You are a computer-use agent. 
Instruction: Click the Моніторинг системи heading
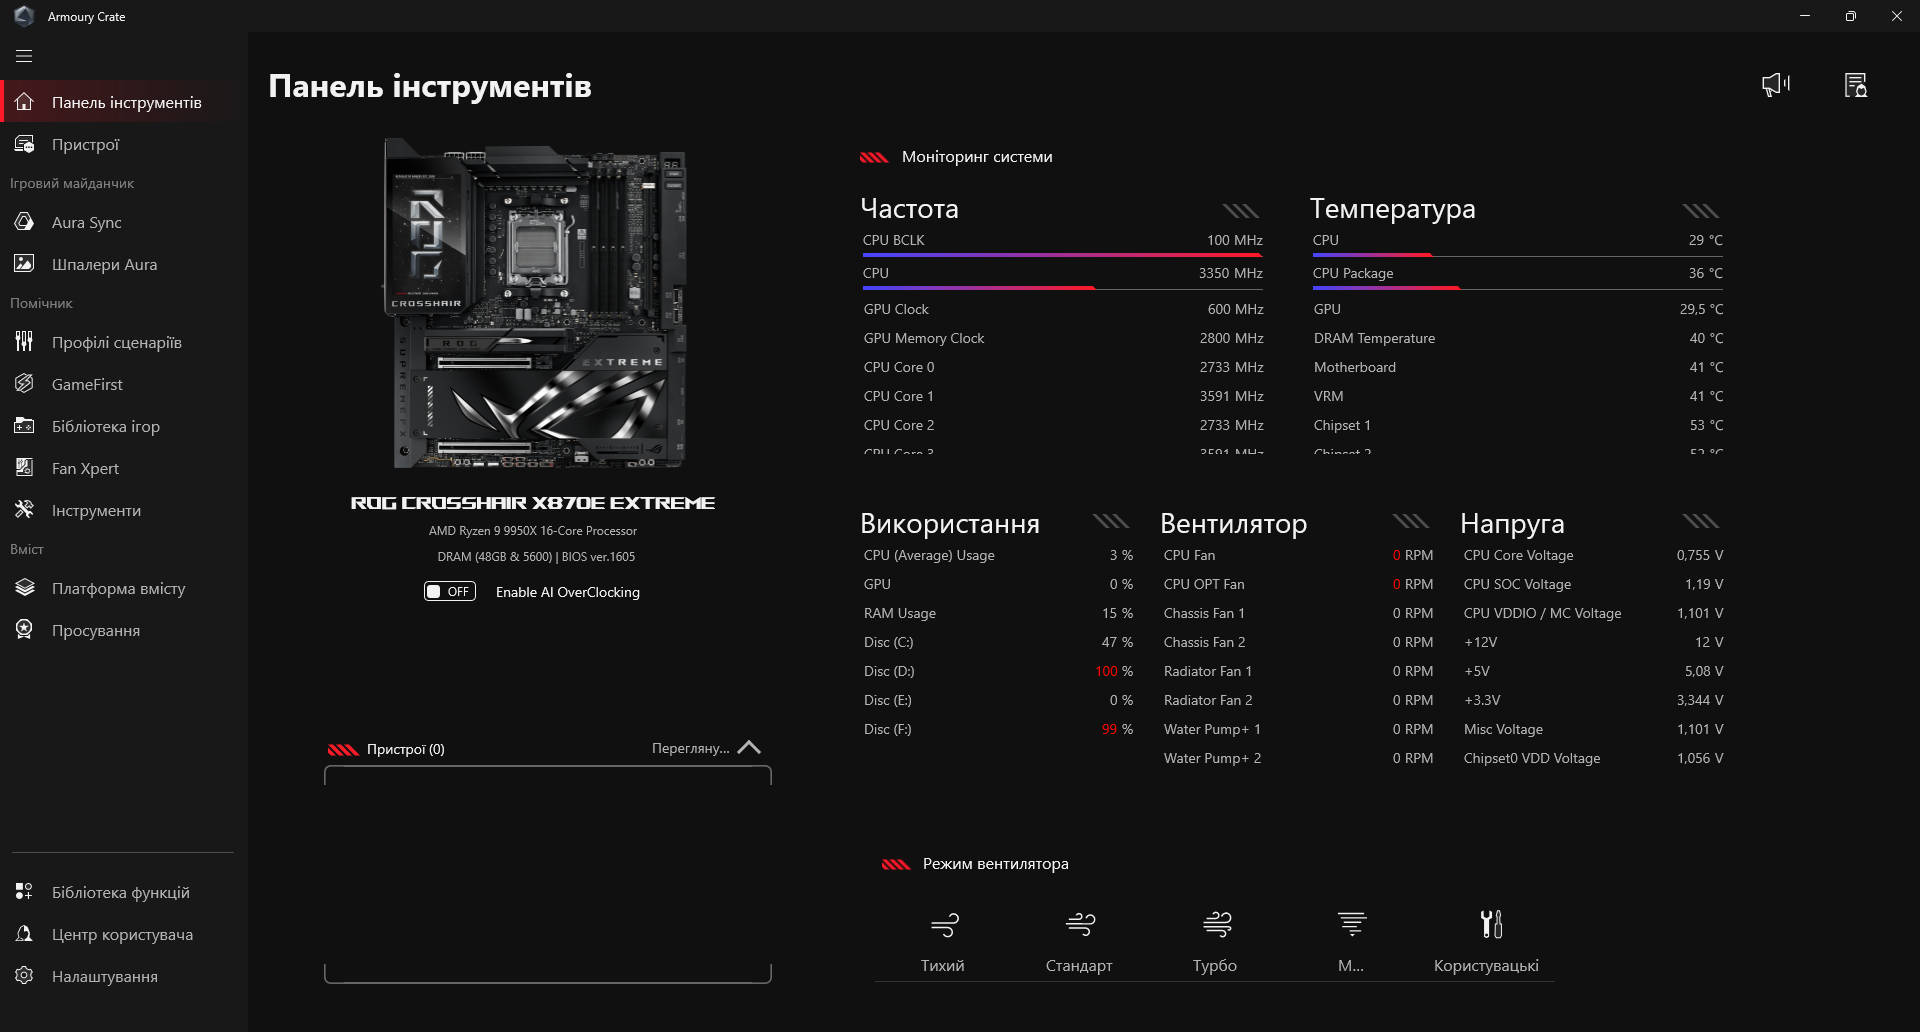point(977,157)
